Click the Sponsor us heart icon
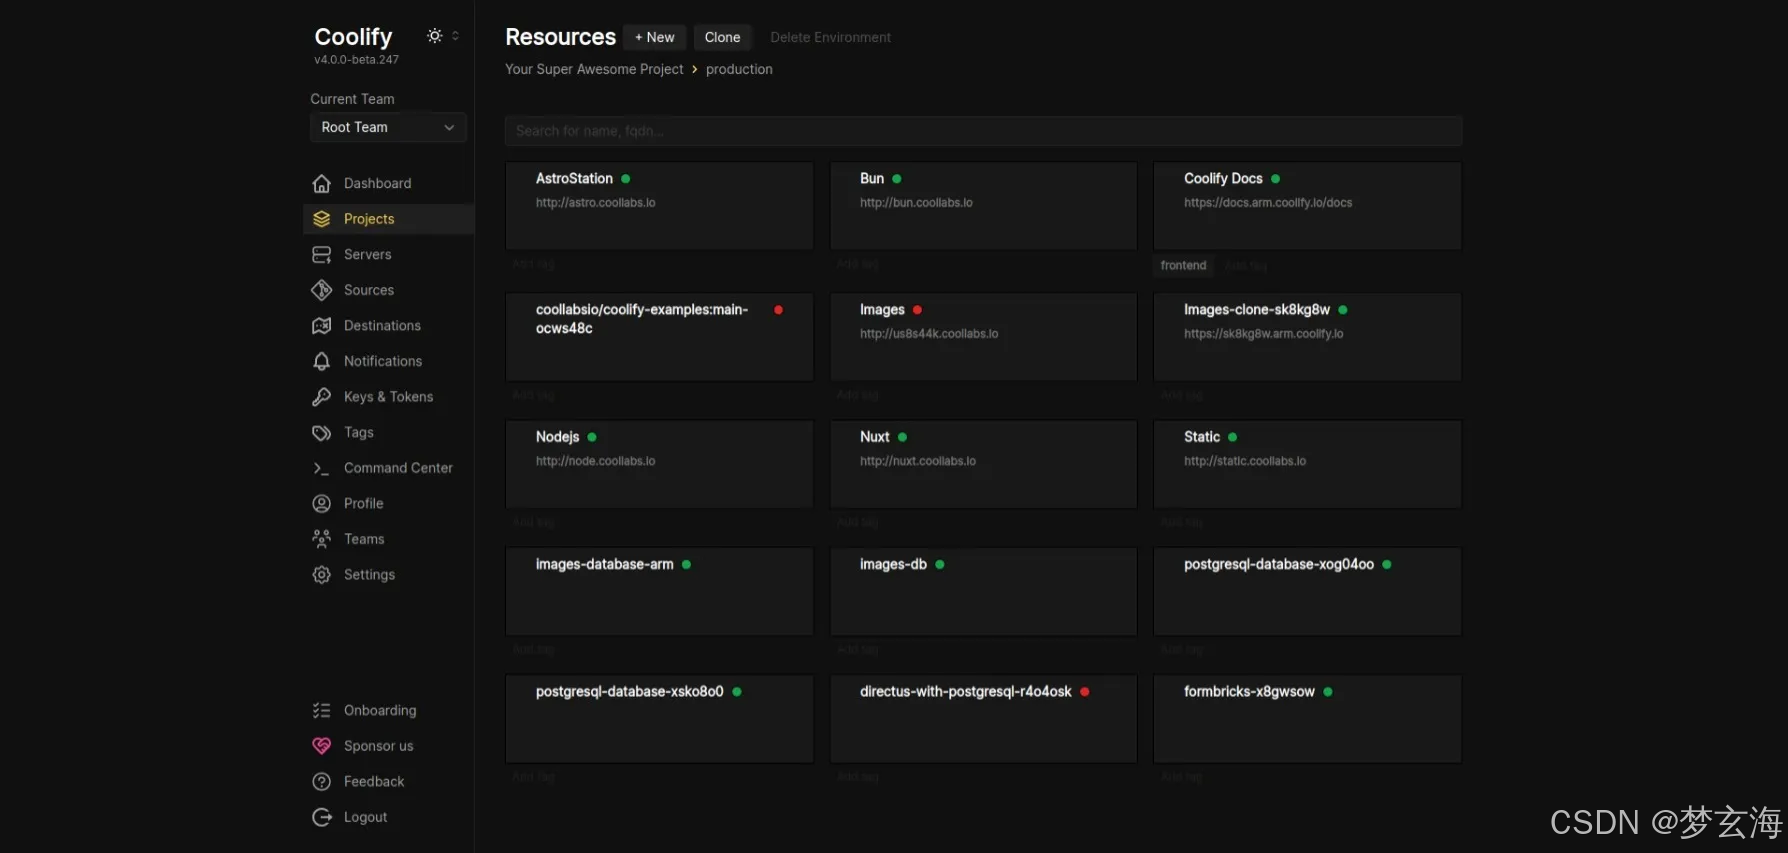The width and height of the screenshot is (1788, 853). (x=321, y=746)
